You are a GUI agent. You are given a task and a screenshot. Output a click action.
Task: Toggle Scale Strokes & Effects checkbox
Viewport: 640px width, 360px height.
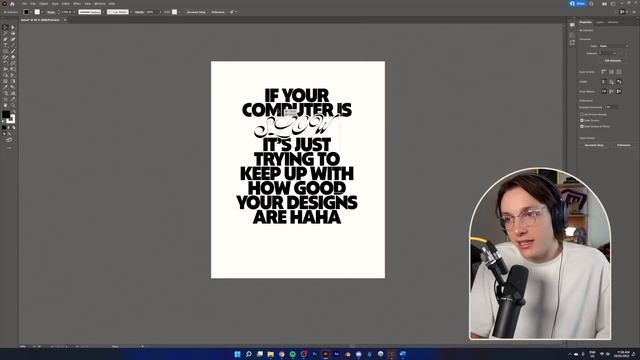pos(582,126)
